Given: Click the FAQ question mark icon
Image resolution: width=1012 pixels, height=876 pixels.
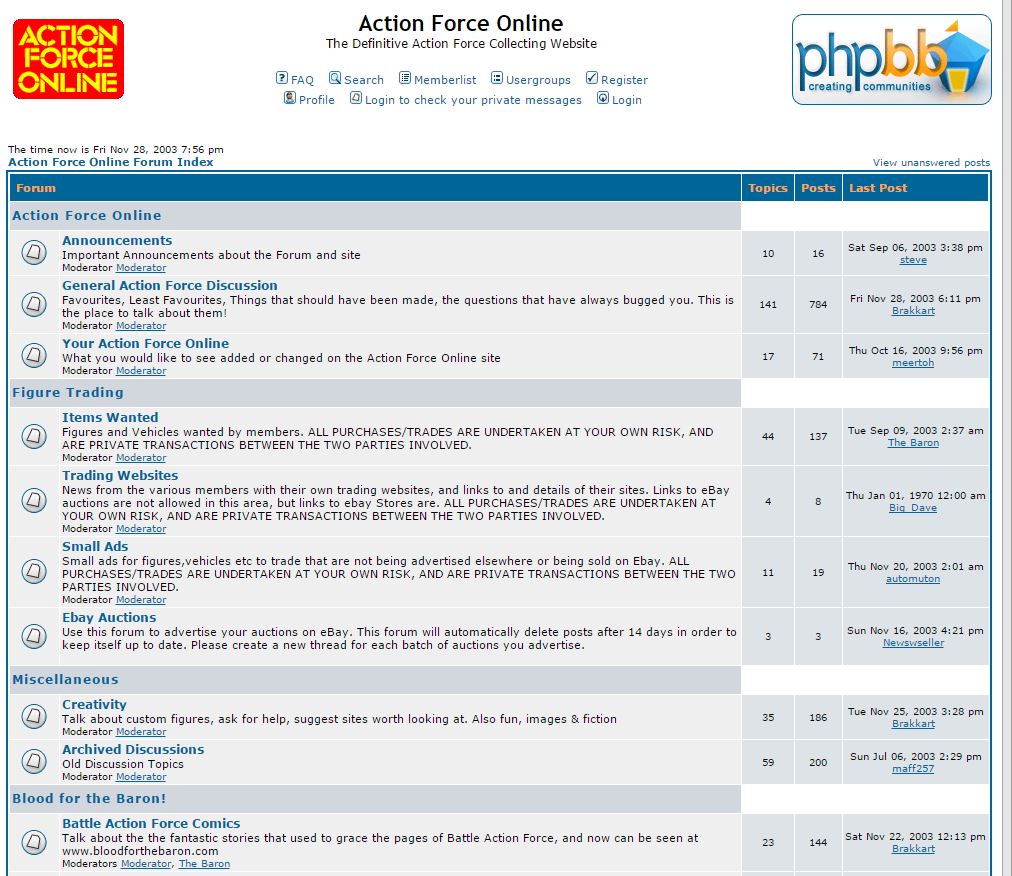Looking at the screenshot, I should click(281, 78).
